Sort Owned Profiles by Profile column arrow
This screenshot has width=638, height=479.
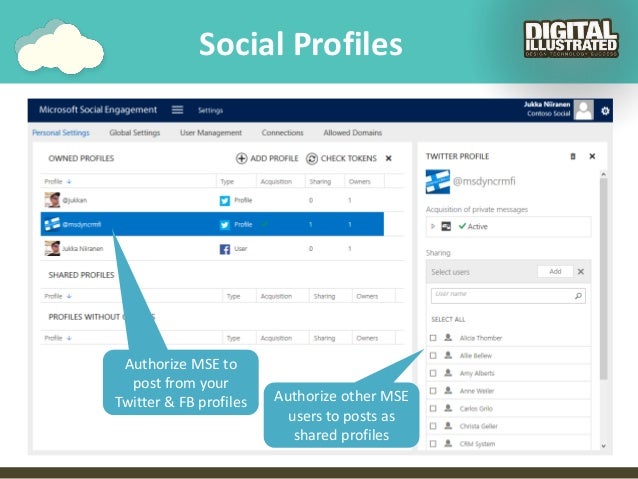tap(69, 182)
